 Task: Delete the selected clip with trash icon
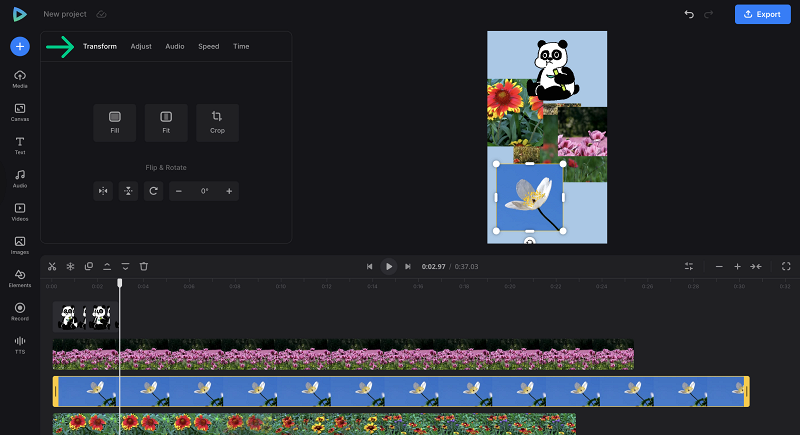pos(144,266)
